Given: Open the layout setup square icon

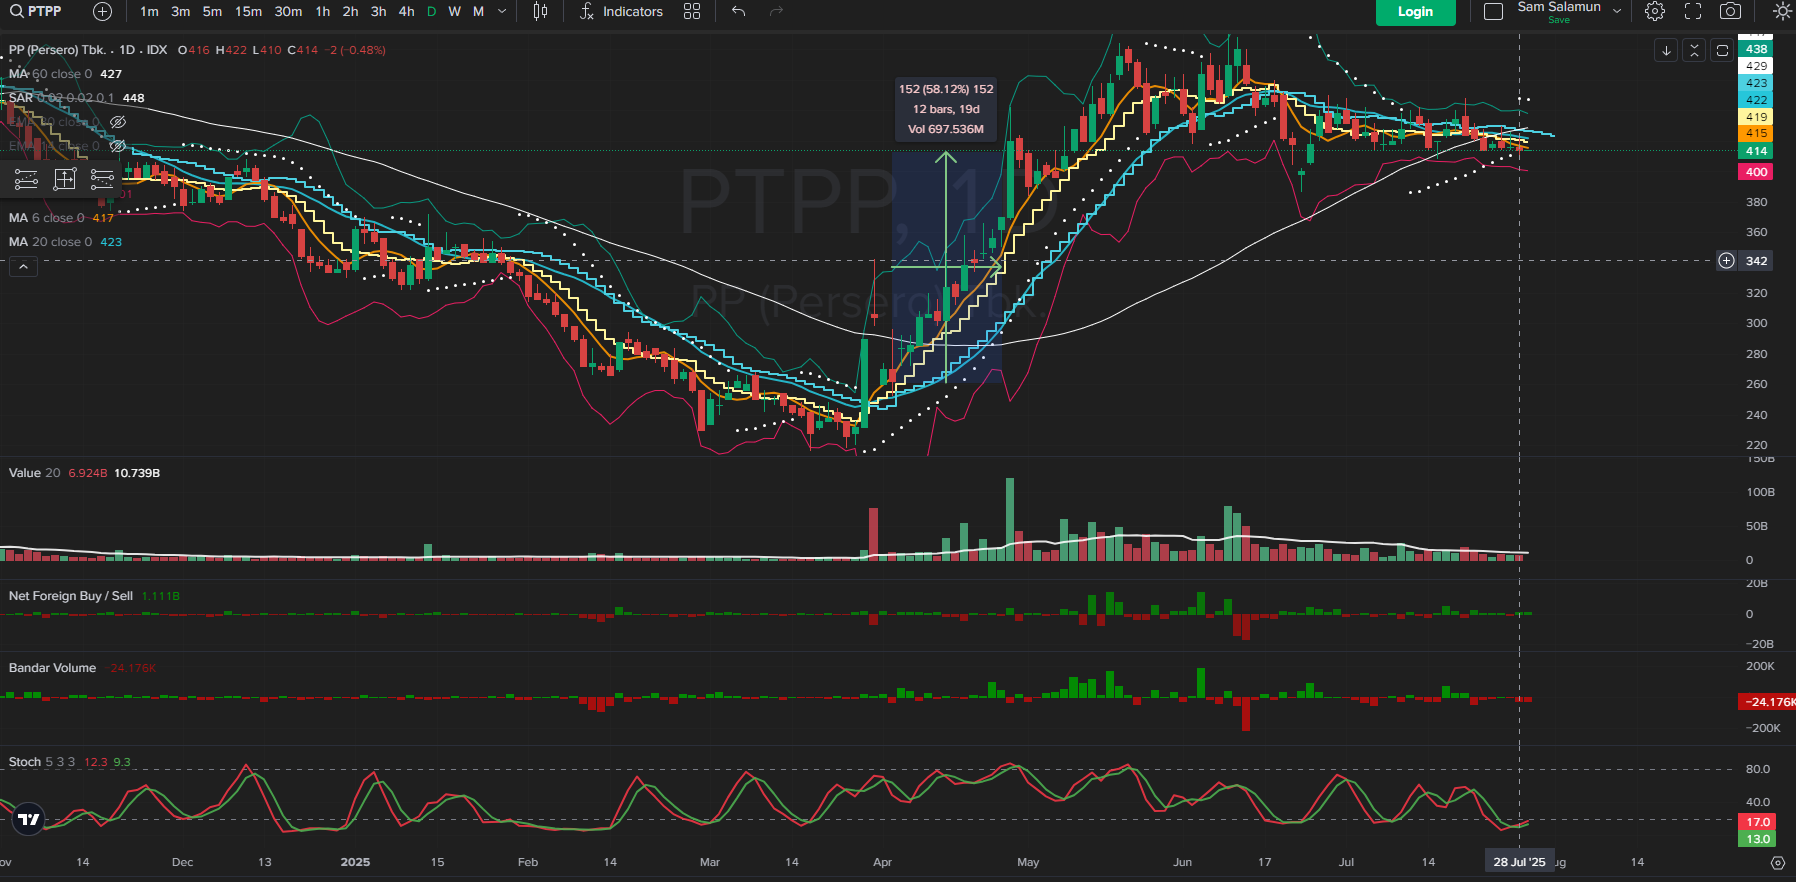Looking at the screenshot, I should click(1493, 11).
